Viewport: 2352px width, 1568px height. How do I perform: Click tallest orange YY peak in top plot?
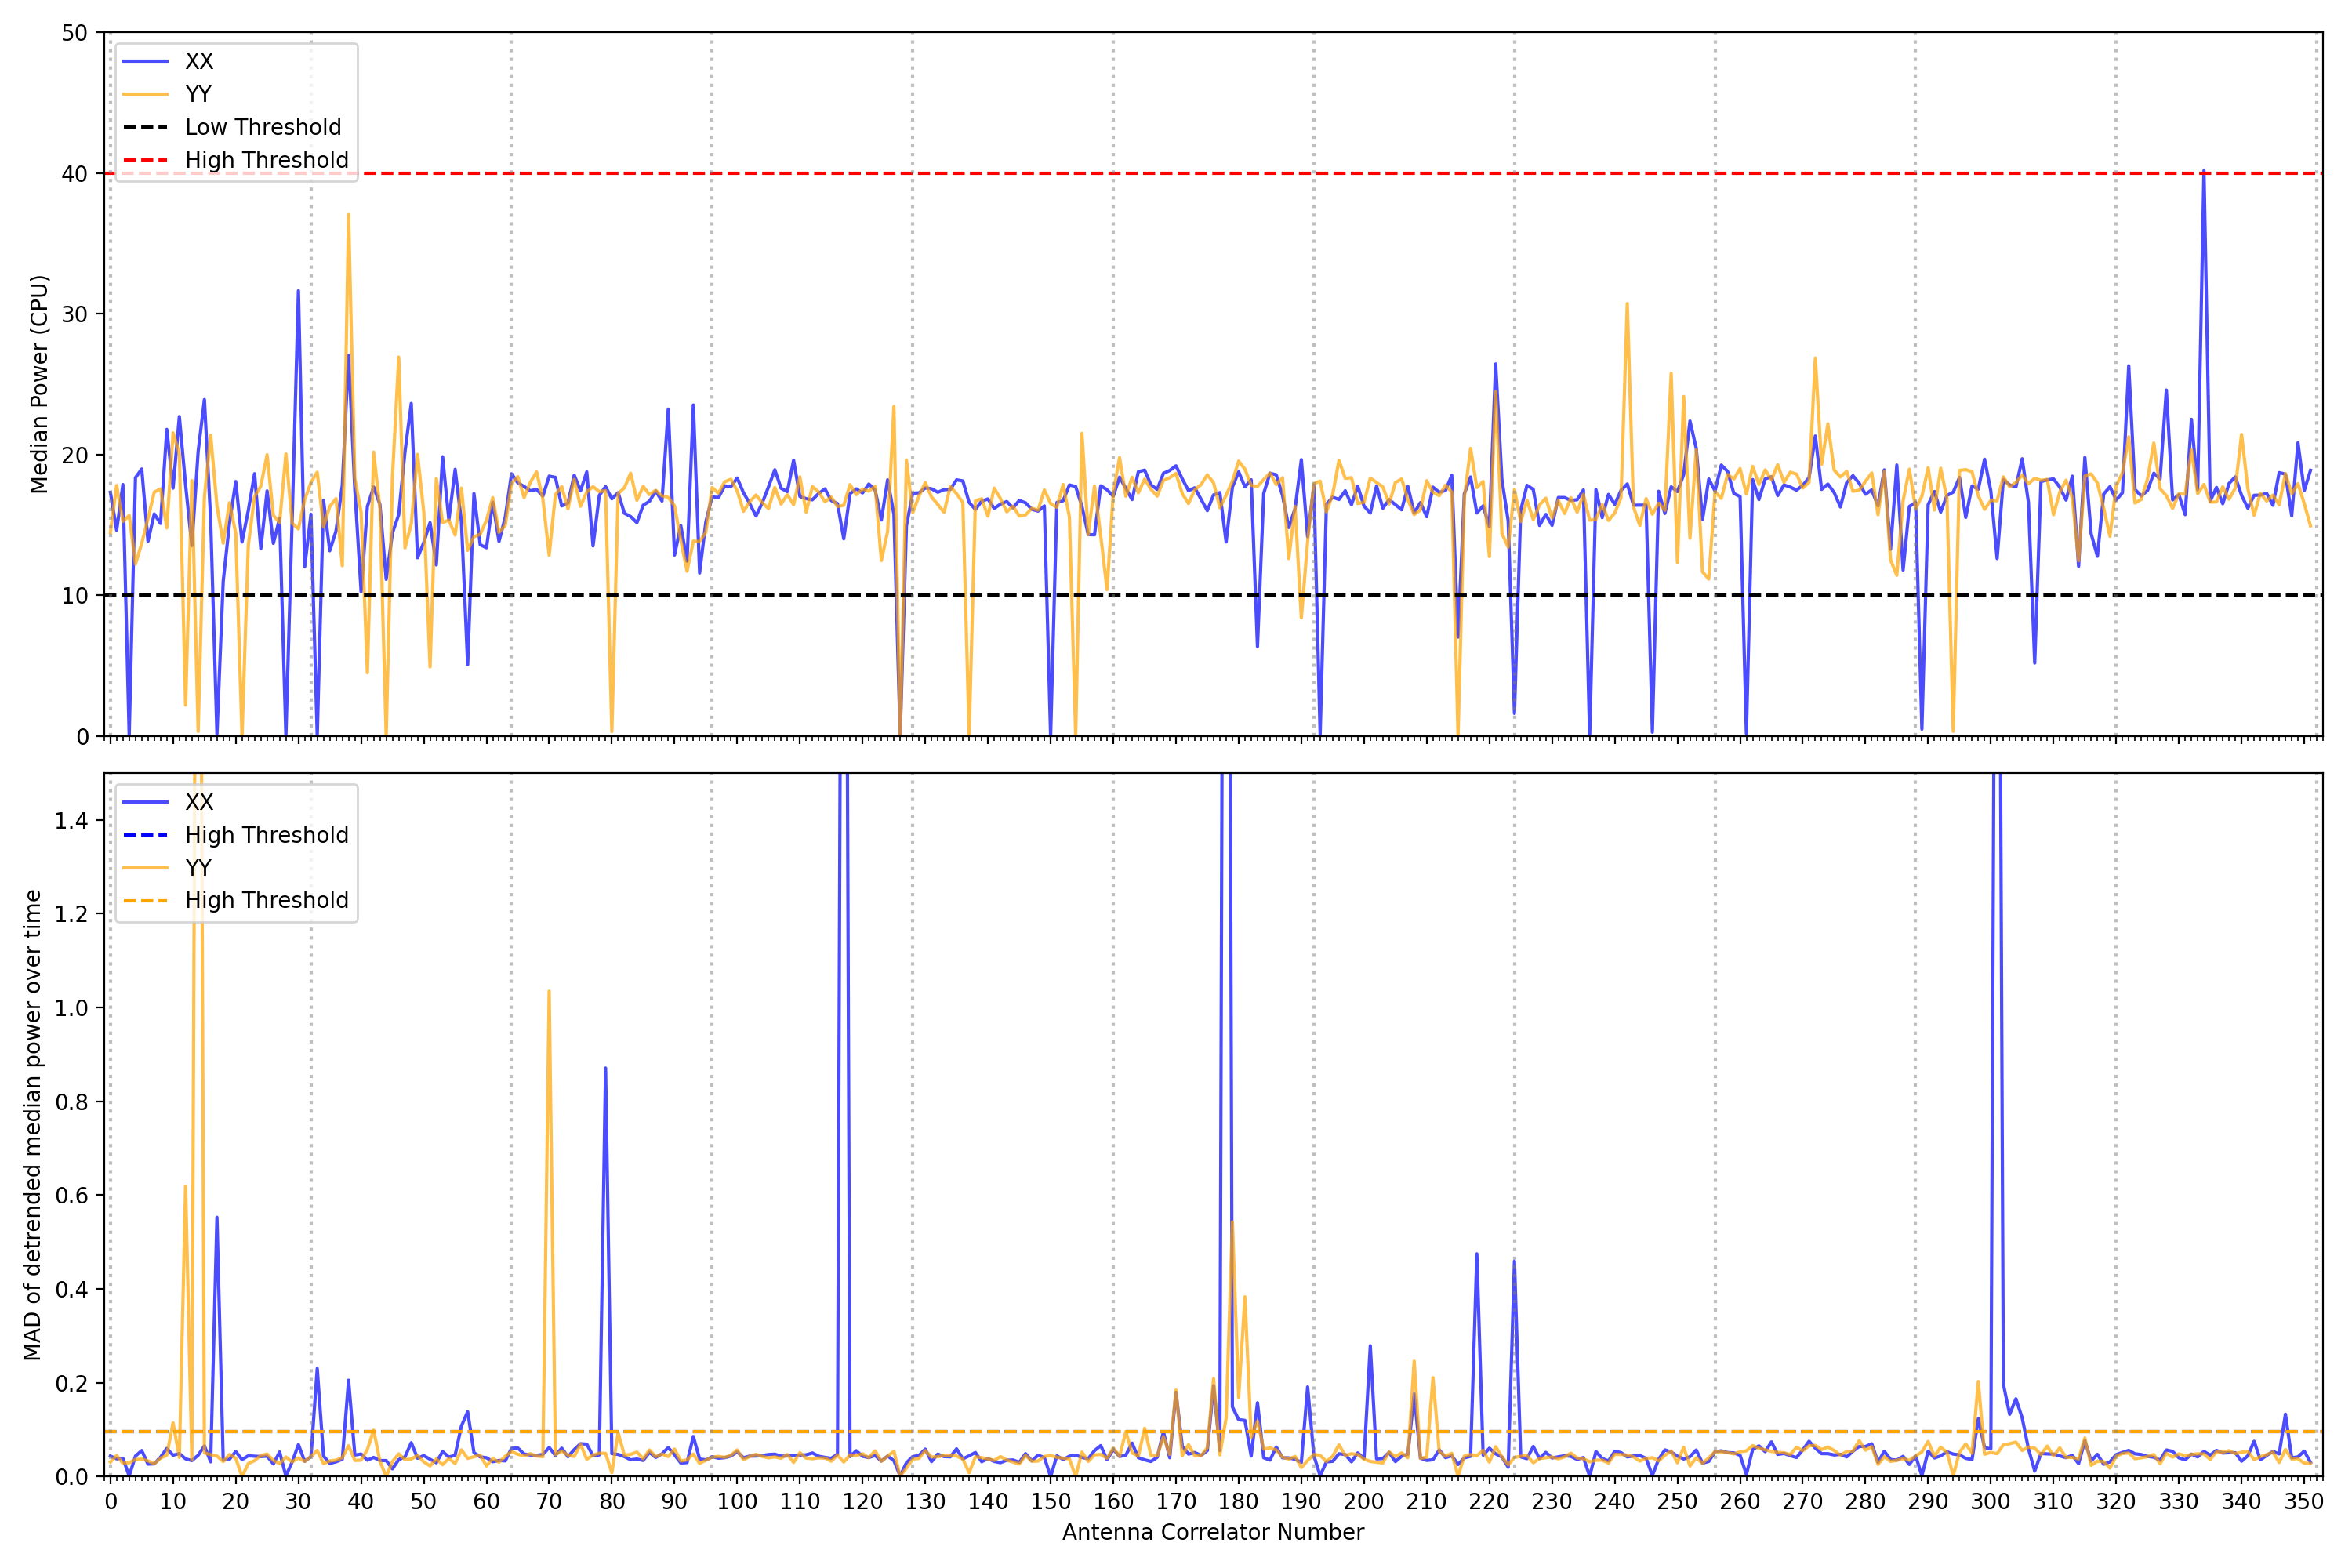pos(348,216)
